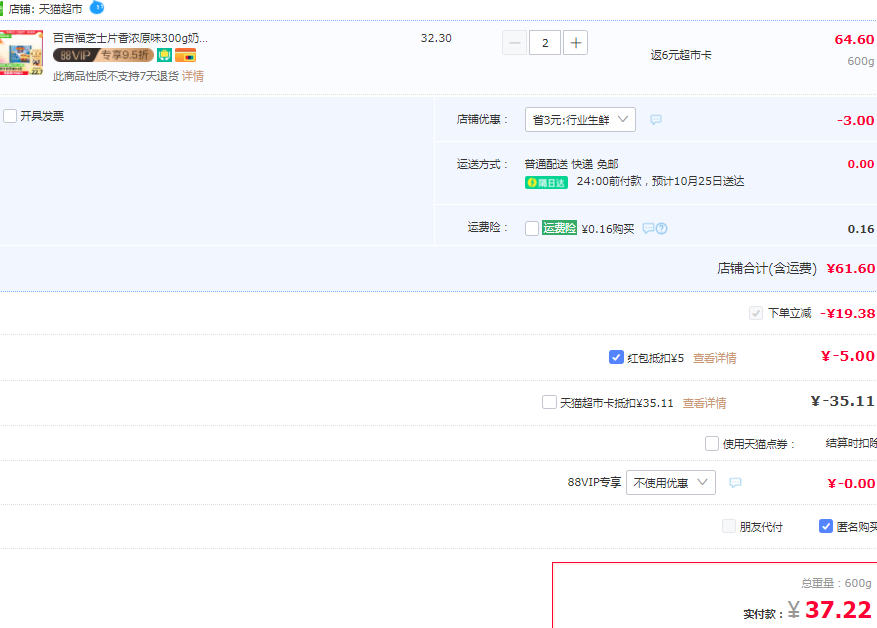
Task: Click the green shield icon under product title
Action: (x=164, y=55)
